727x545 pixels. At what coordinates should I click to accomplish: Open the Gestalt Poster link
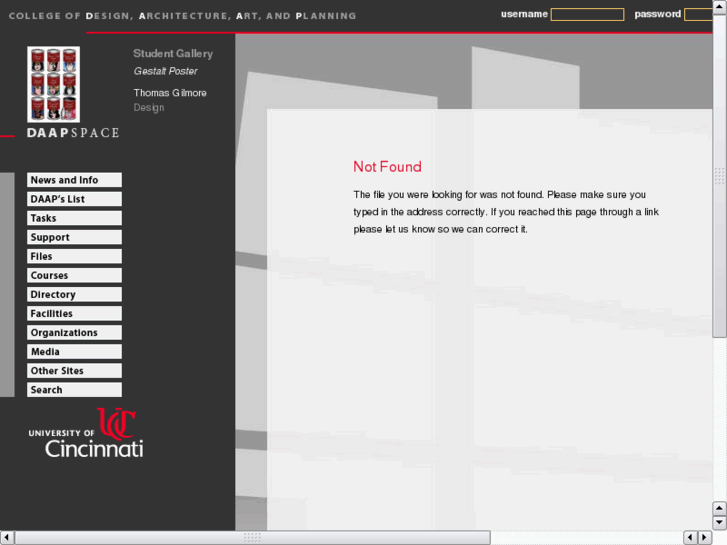[x=166, y=71]
